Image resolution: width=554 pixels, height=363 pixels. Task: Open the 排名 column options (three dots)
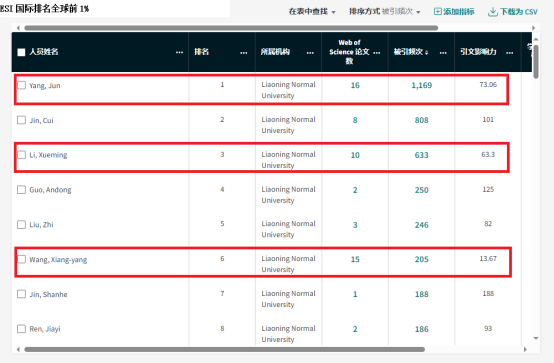pos(244,52)
